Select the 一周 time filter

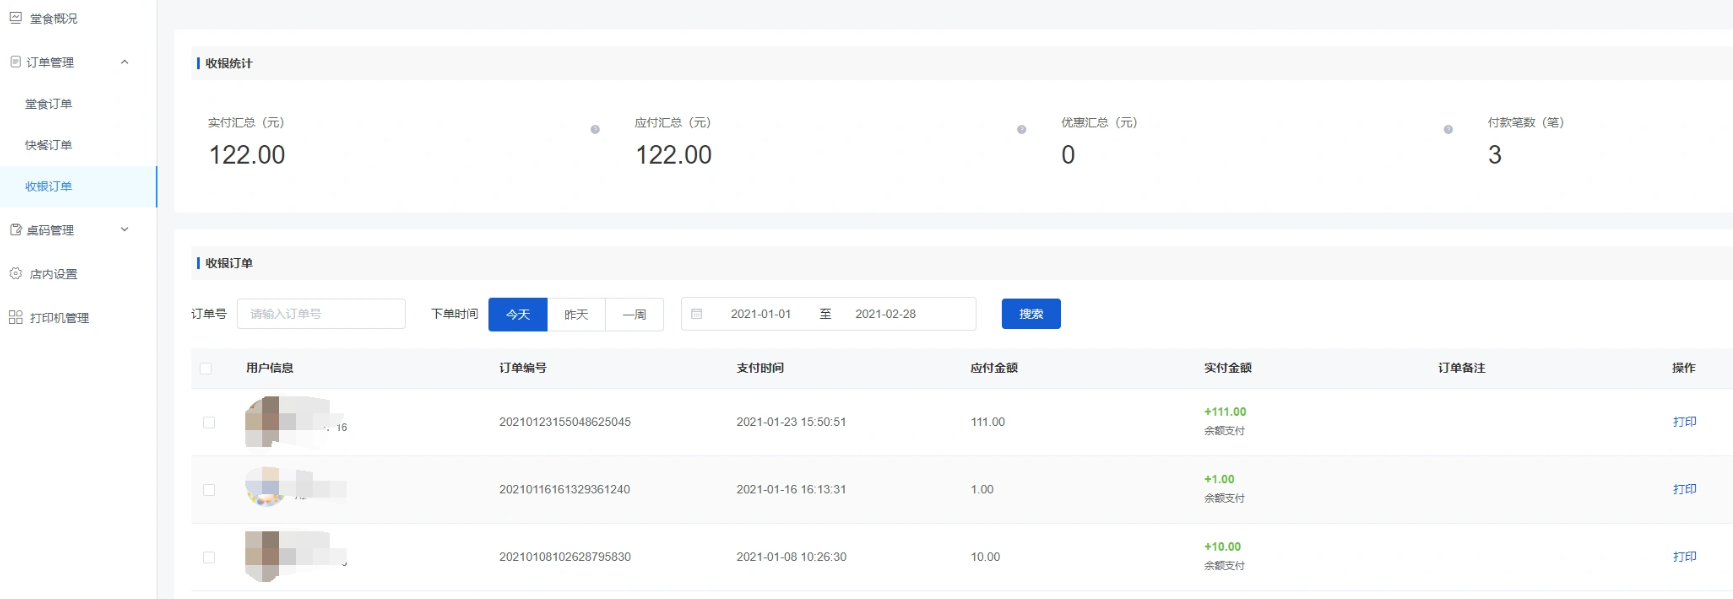[634, 314]
